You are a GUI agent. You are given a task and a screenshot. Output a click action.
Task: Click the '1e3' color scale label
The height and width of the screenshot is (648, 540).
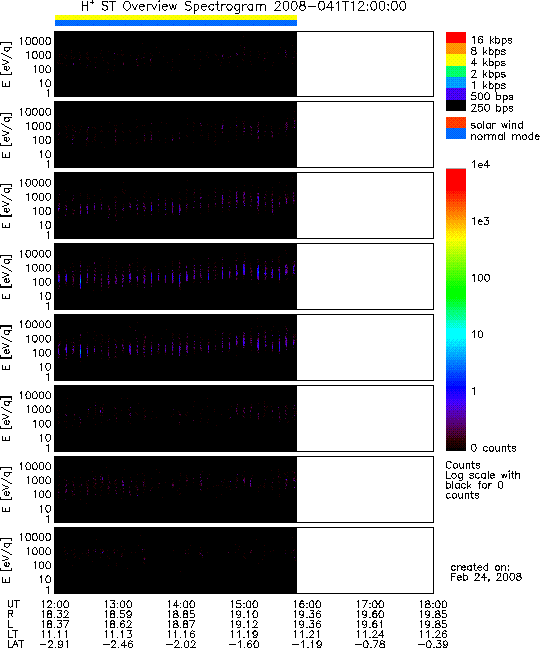(481, 221)
